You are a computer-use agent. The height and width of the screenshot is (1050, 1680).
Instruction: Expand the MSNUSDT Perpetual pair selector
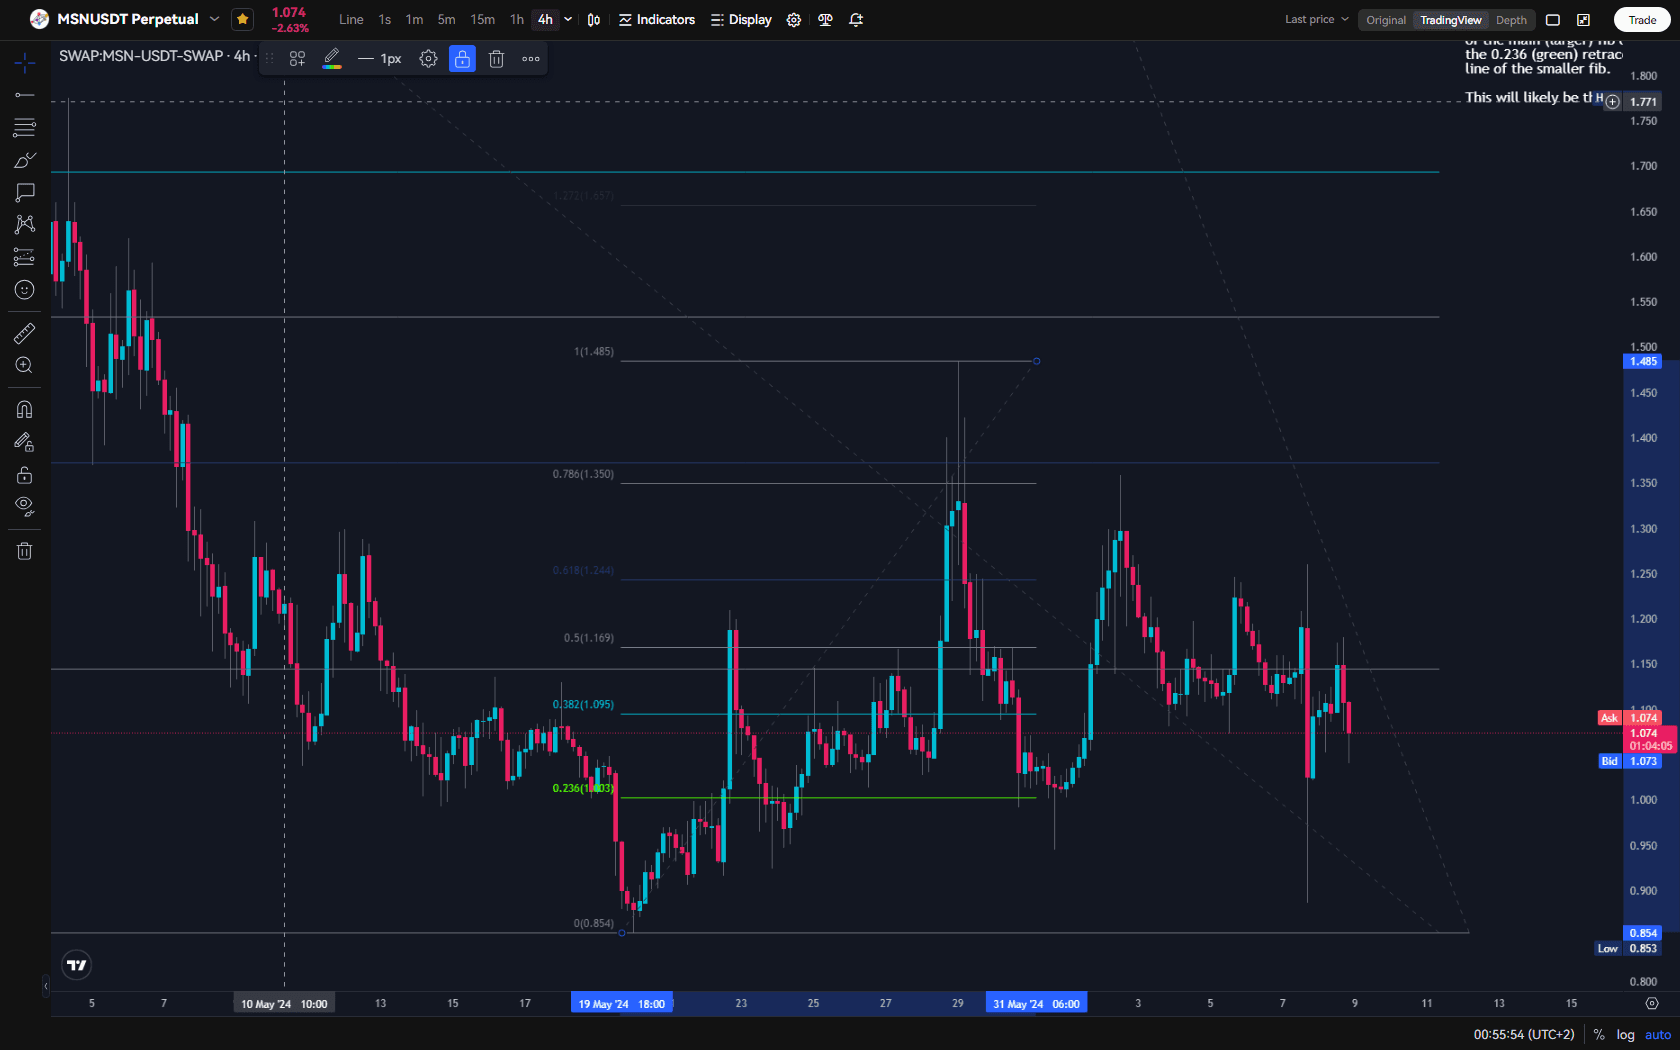point(214,19)
